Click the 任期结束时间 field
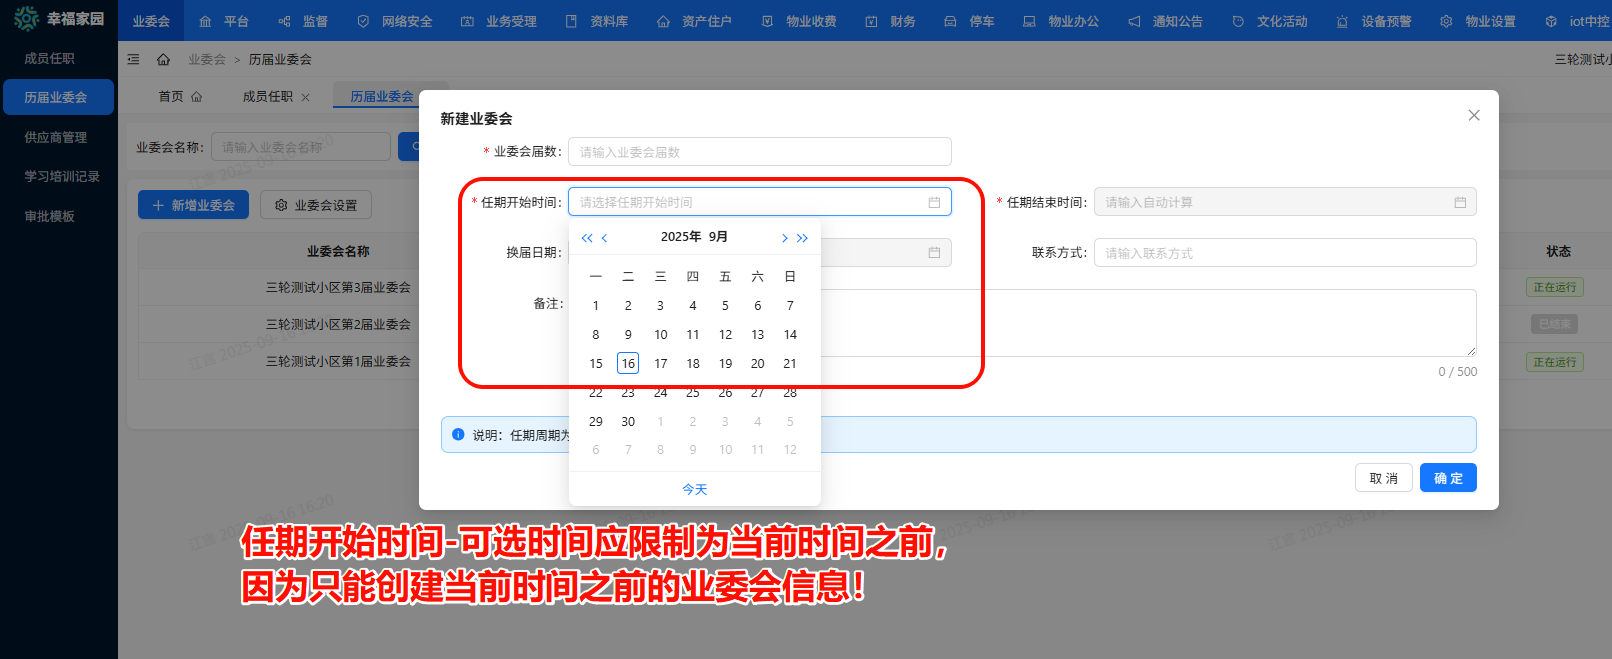Screen dimensions: 1612x659 pos(1285,202)
